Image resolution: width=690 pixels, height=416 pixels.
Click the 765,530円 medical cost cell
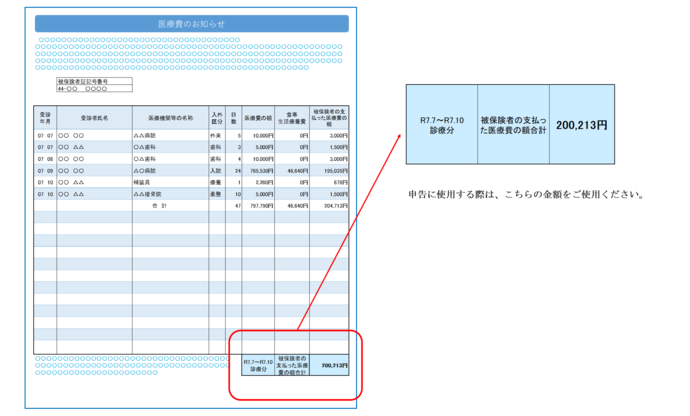pos(259,171)
